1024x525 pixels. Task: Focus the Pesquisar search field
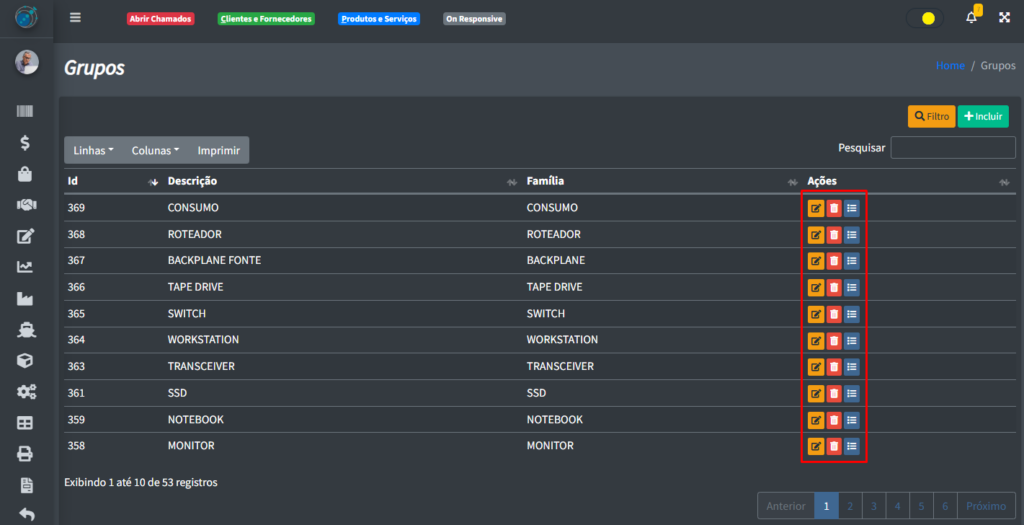(952, 148)
